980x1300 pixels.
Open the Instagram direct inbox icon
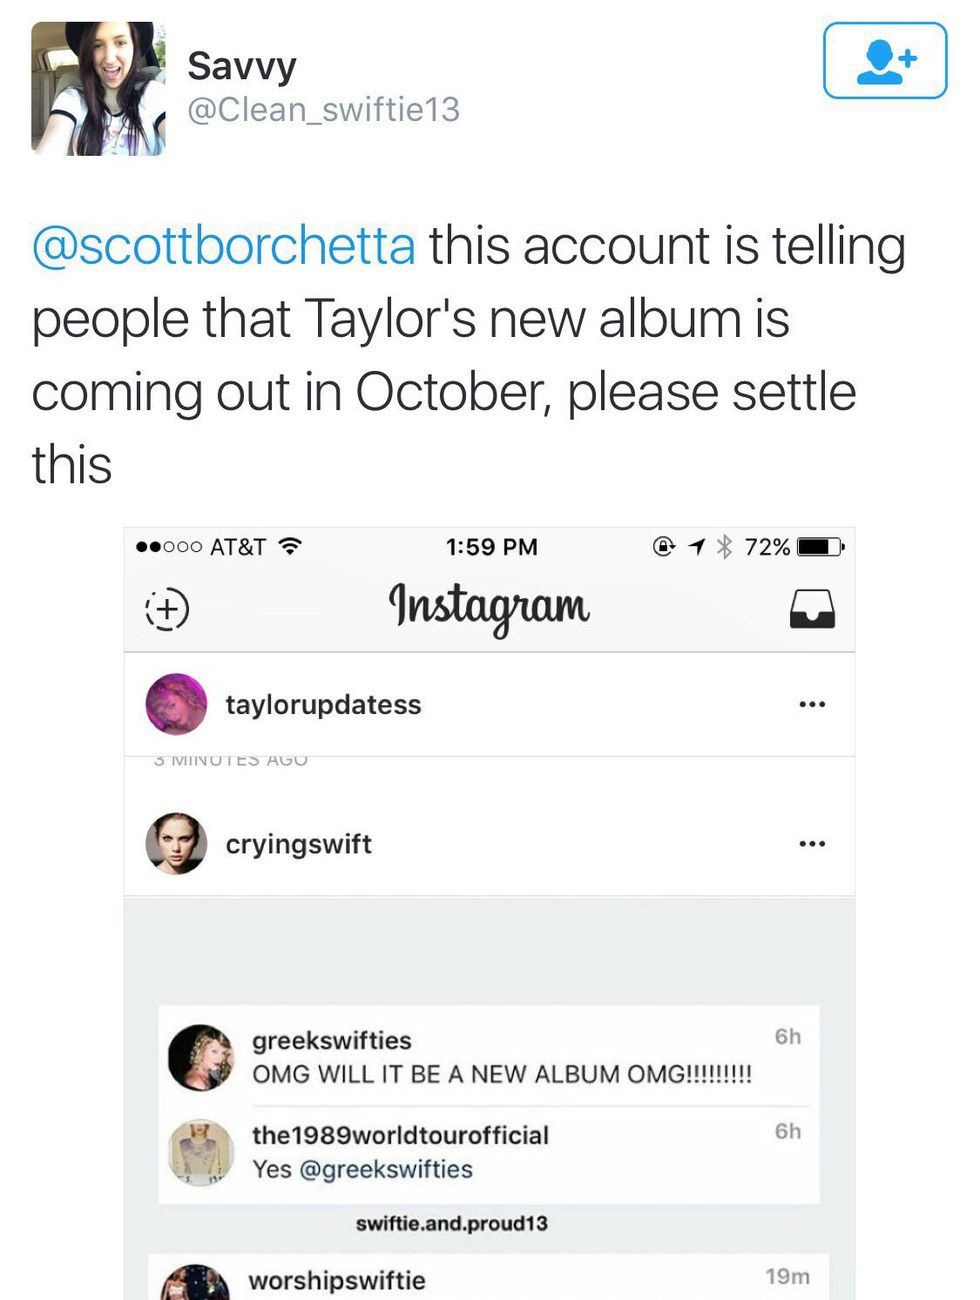click(812, 608)
